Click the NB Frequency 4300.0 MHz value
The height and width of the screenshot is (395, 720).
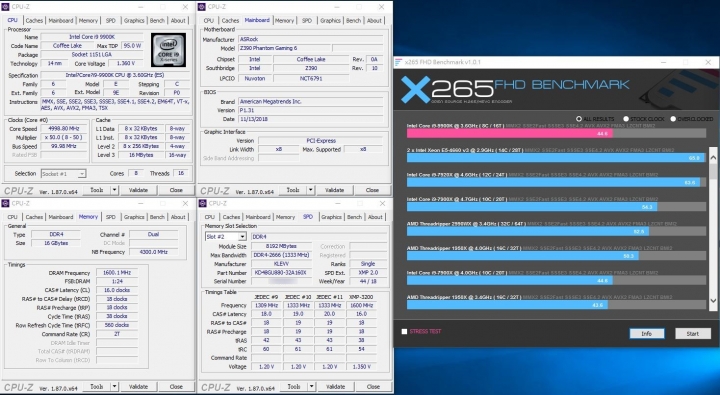(x=153, y=252)
